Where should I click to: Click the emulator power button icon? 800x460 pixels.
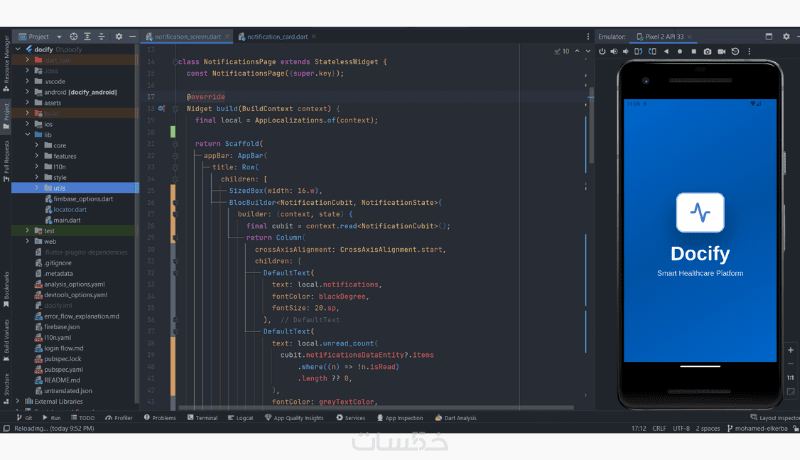pyautogui.click(x=602, y=52)
